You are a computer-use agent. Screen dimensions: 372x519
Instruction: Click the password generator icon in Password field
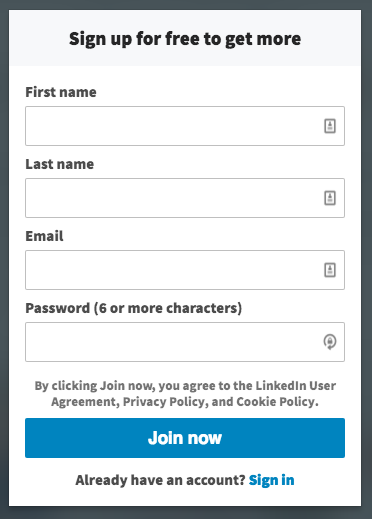pyautogui.click(x=330, y=342)
